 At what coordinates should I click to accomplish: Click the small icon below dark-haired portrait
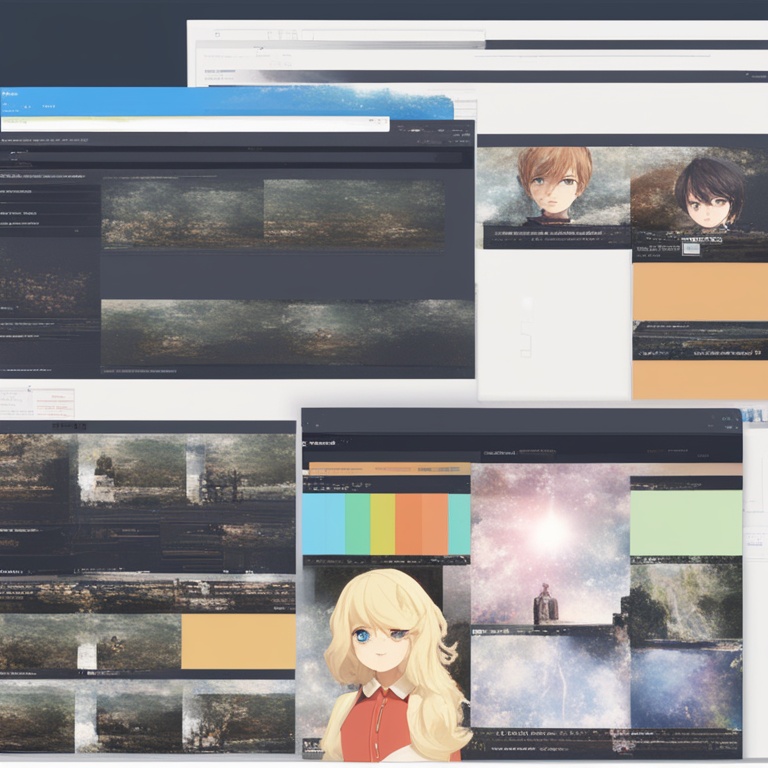pyautogui.click(x=691, y=249)
